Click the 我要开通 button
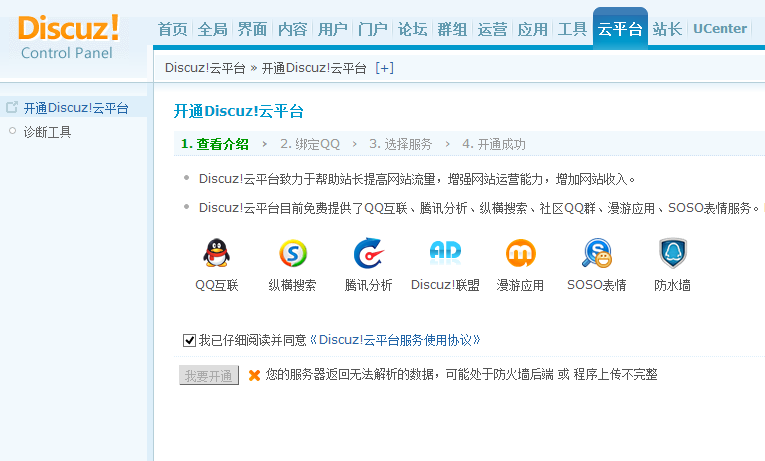This screenshot has width=765, height=461. (209, 375)
